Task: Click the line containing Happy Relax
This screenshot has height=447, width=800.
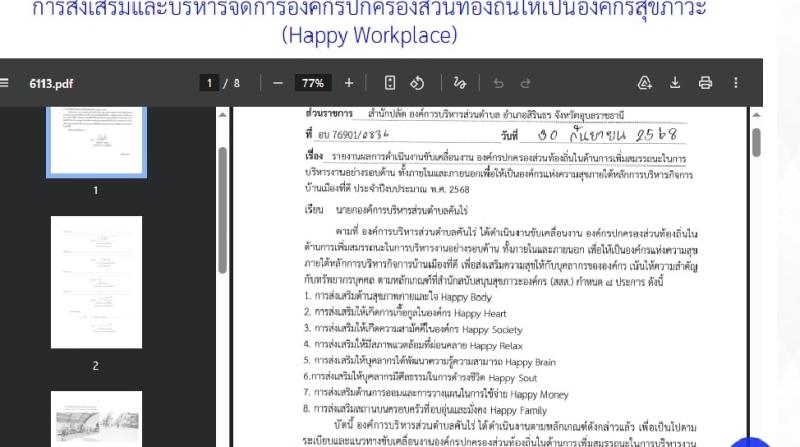Action: click(413, 345)
